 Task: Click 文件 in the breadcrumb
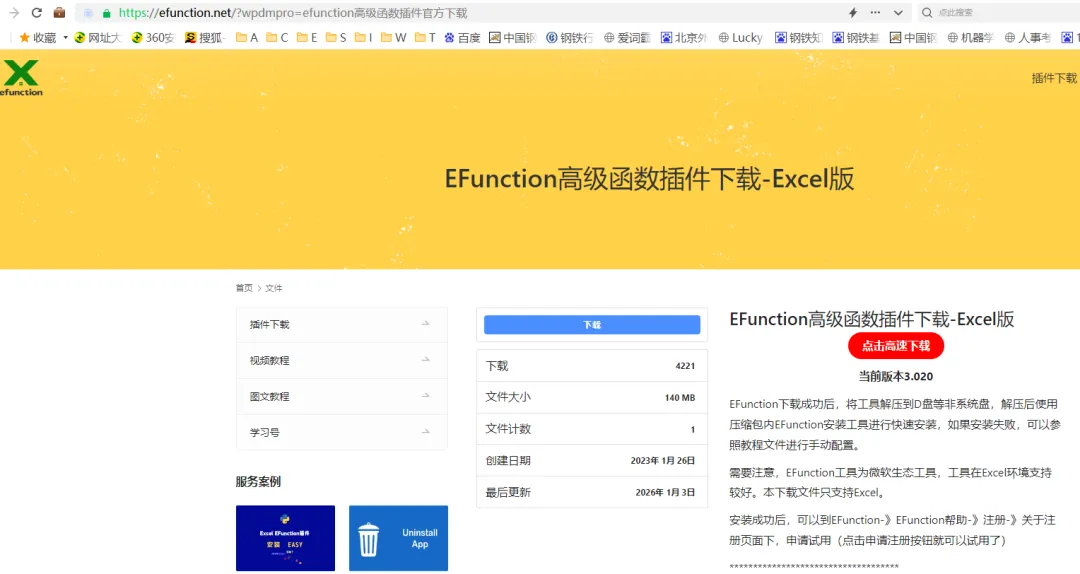tap(273, 288)
